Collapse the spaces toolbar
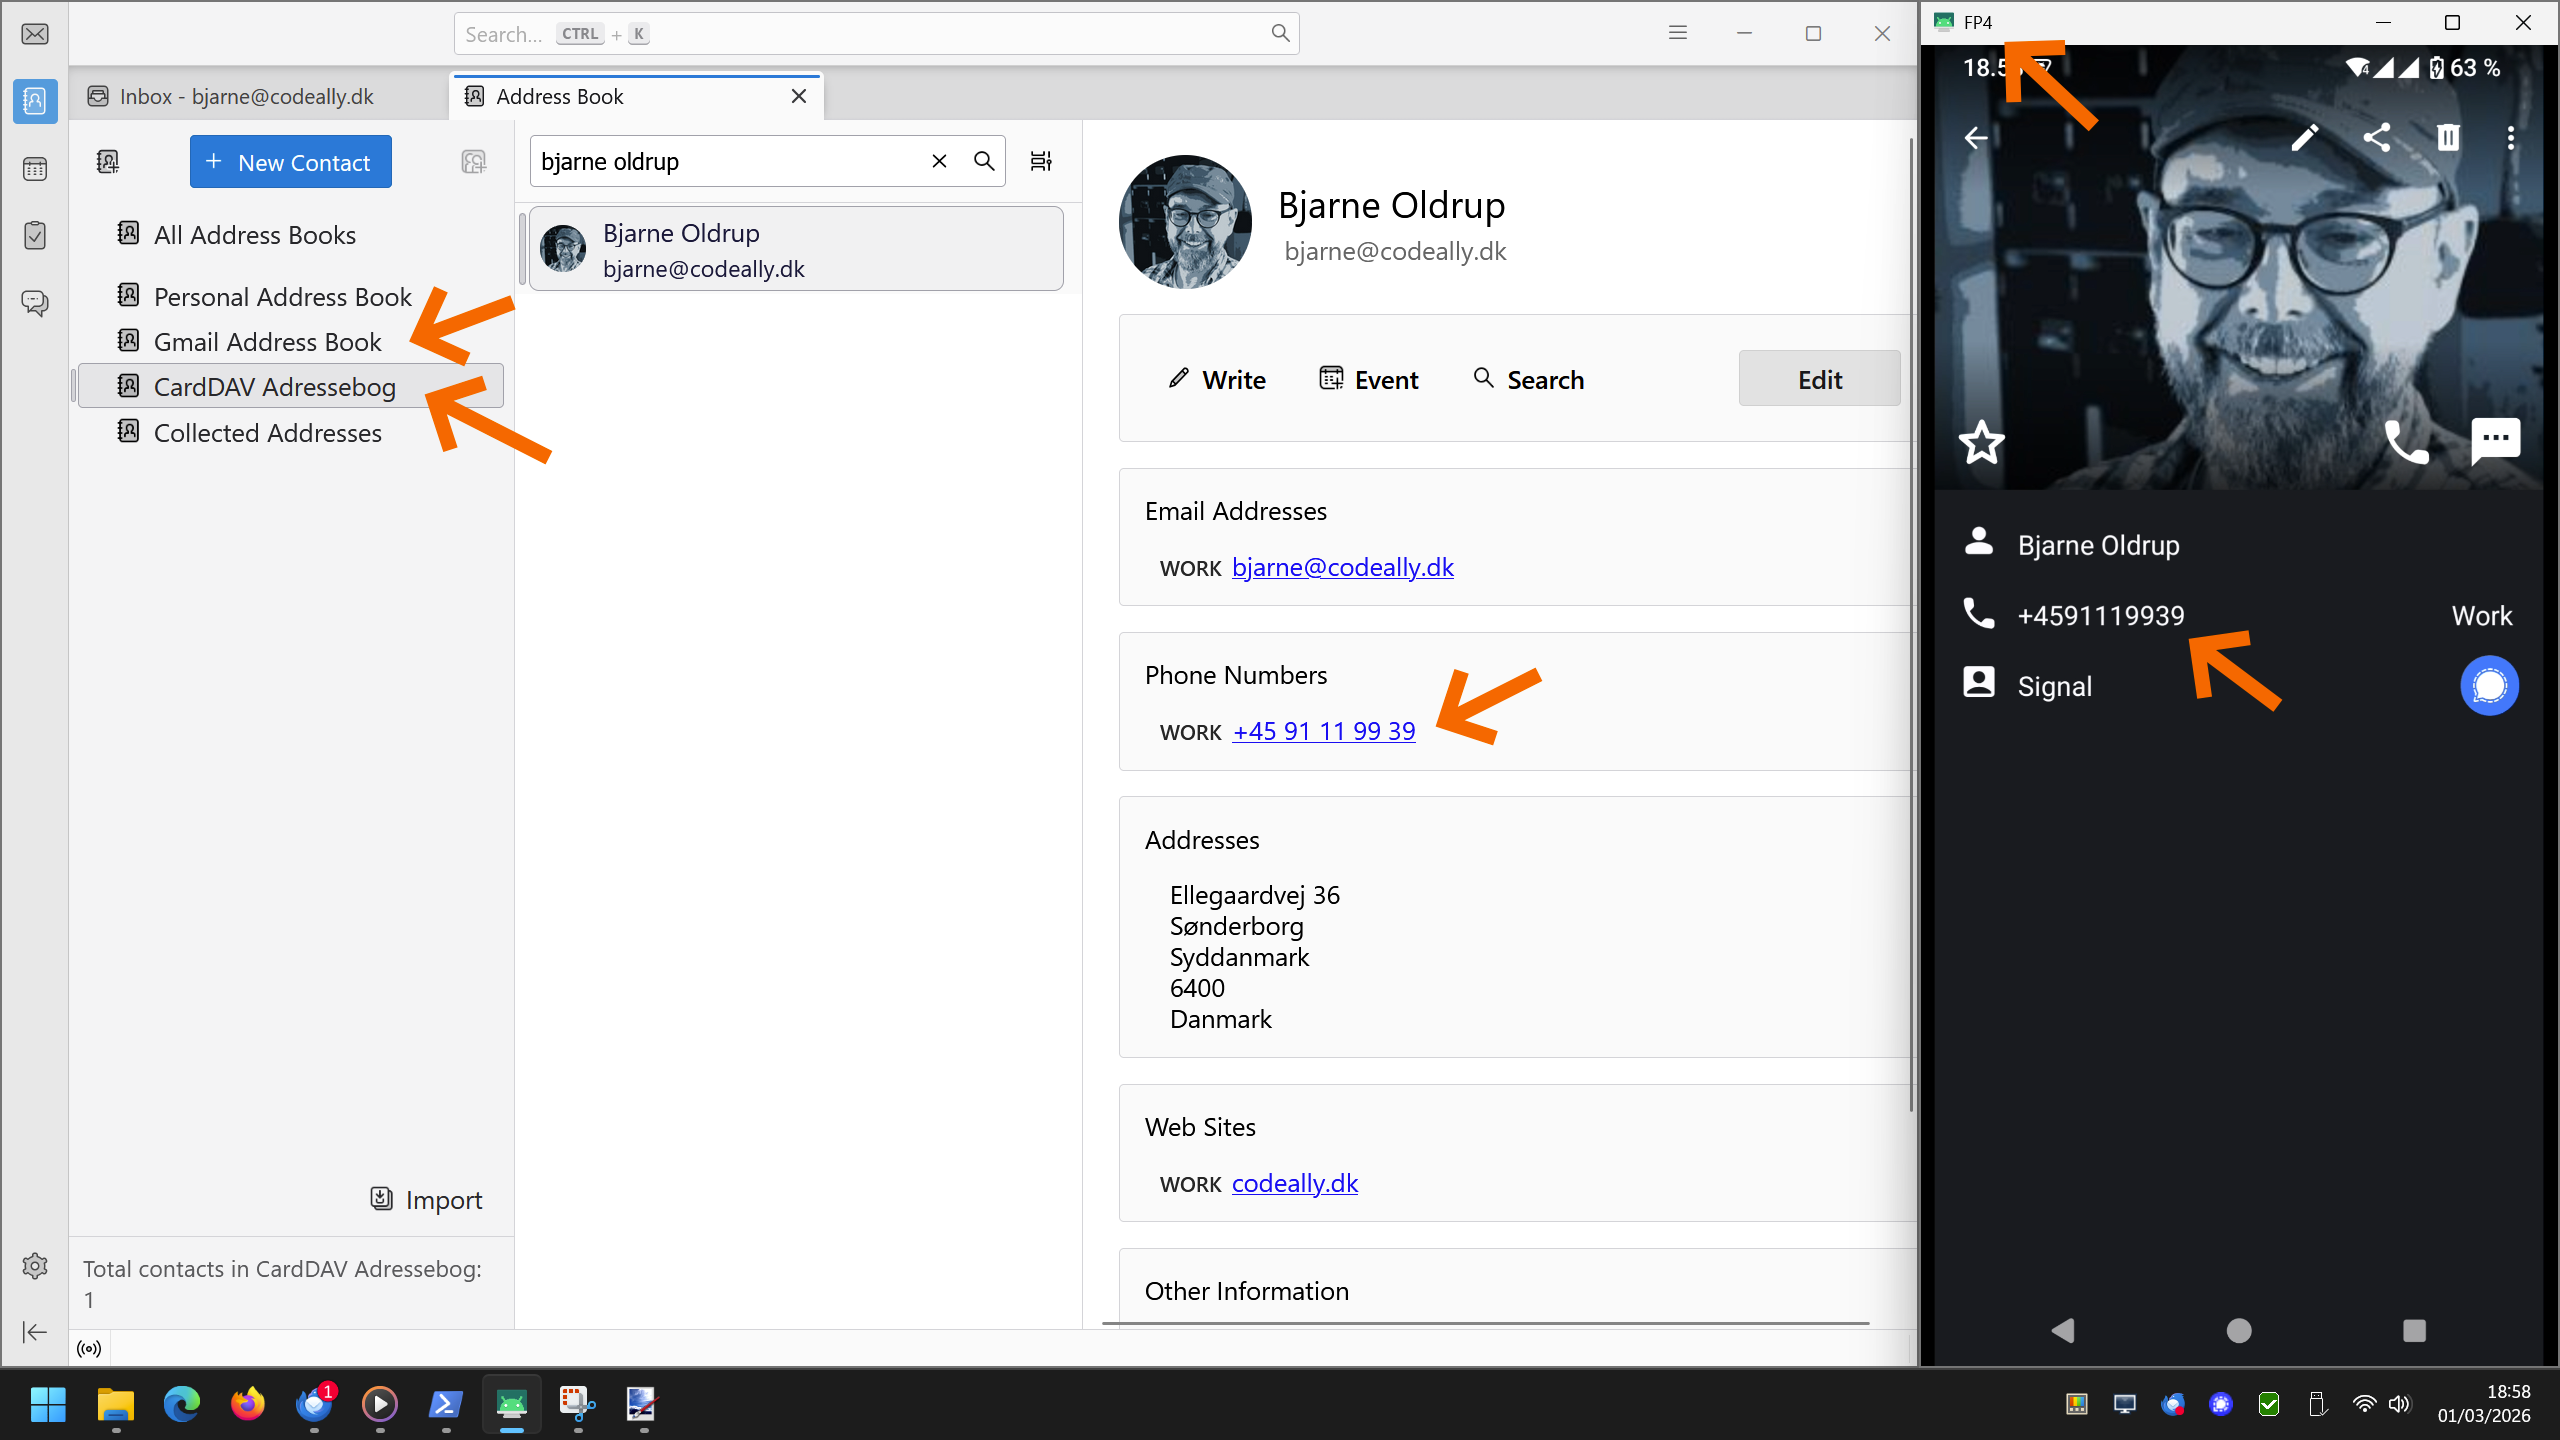2560x1440 pixels. click(35, 1332)
